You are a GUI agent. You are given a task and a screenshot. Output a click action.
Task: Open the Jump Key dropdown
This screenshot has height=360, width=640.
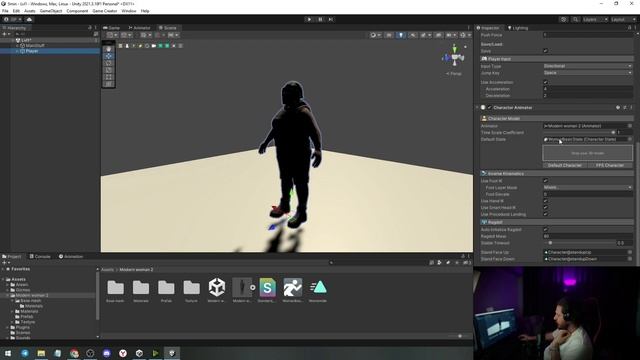click(x=587, y=73)
